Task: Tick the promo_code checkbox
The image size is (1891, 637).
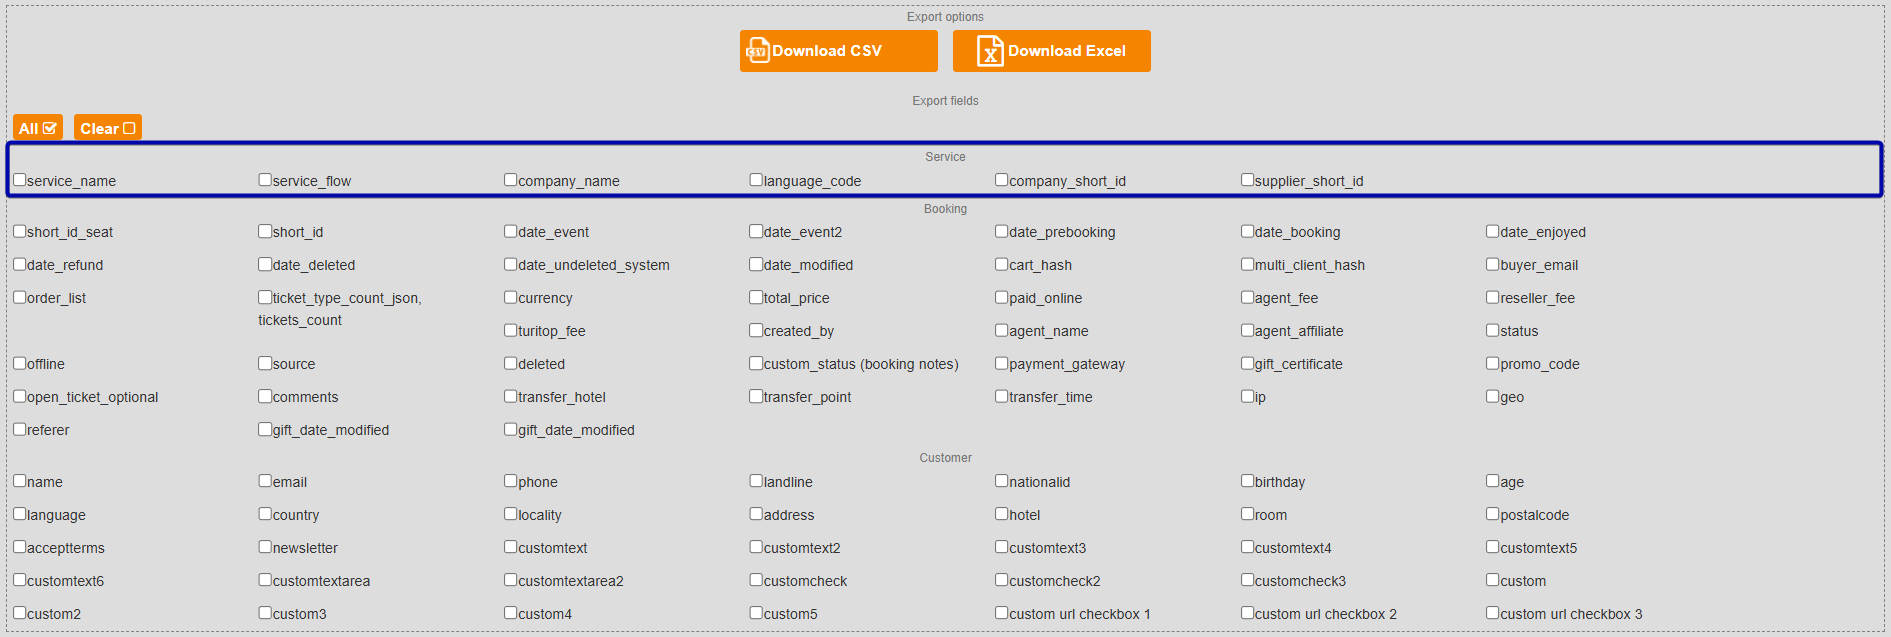Action: click(1493, 363)
